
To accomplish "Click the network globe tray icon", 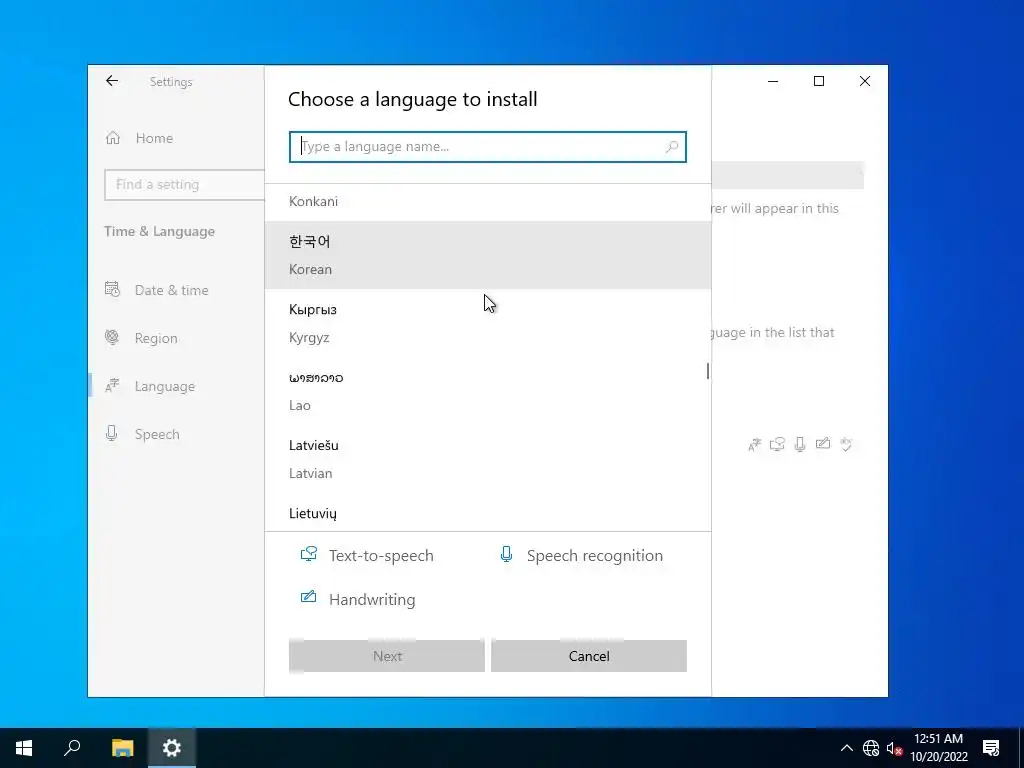I will point(871,748).
